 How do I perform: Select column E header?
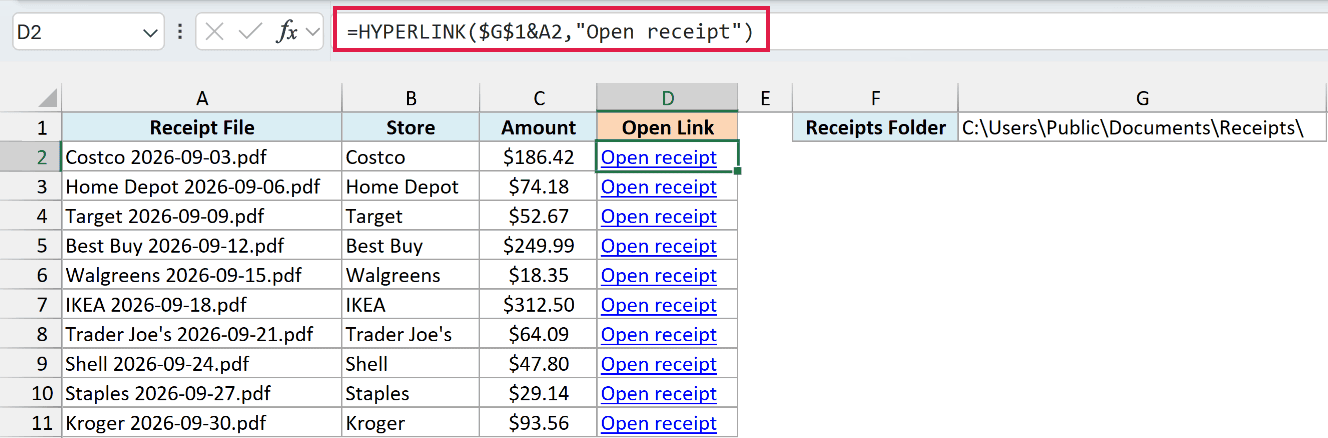pos(765,98)
